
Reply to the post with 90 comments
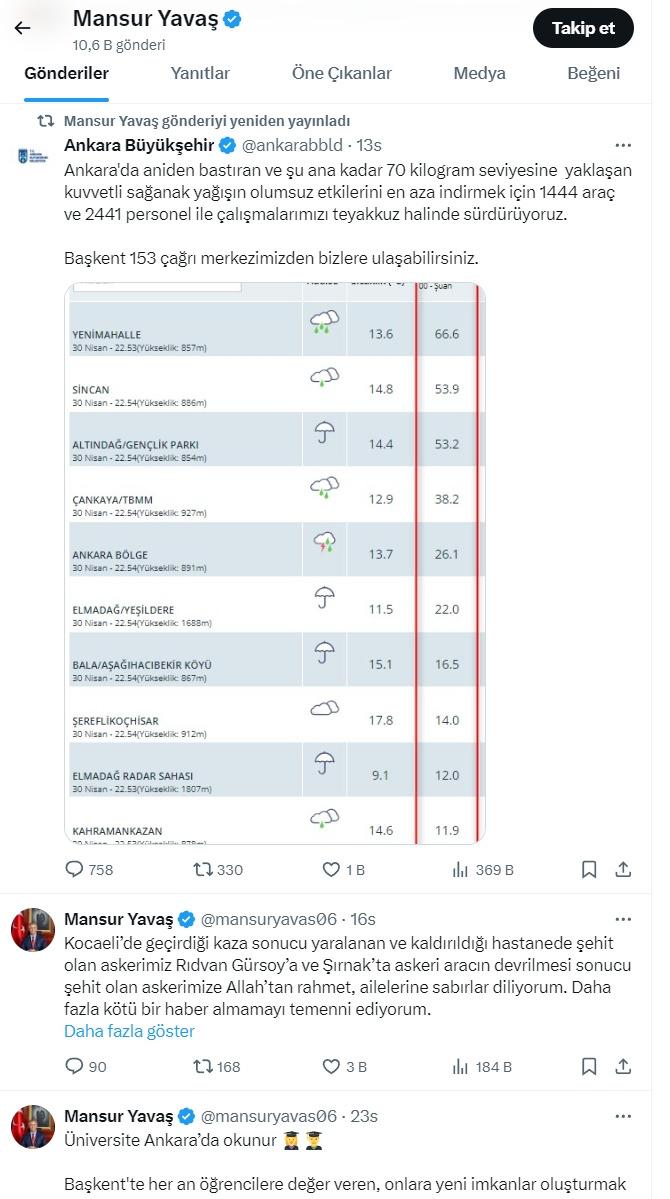pos(74,1066)
